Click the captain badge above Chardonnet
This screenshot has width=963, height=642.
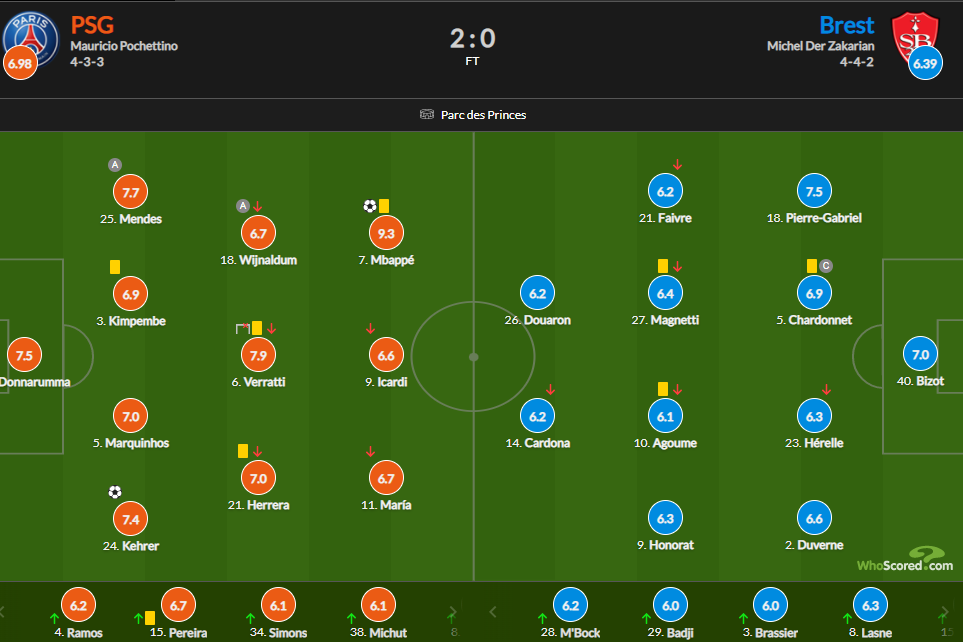(826, 266)
